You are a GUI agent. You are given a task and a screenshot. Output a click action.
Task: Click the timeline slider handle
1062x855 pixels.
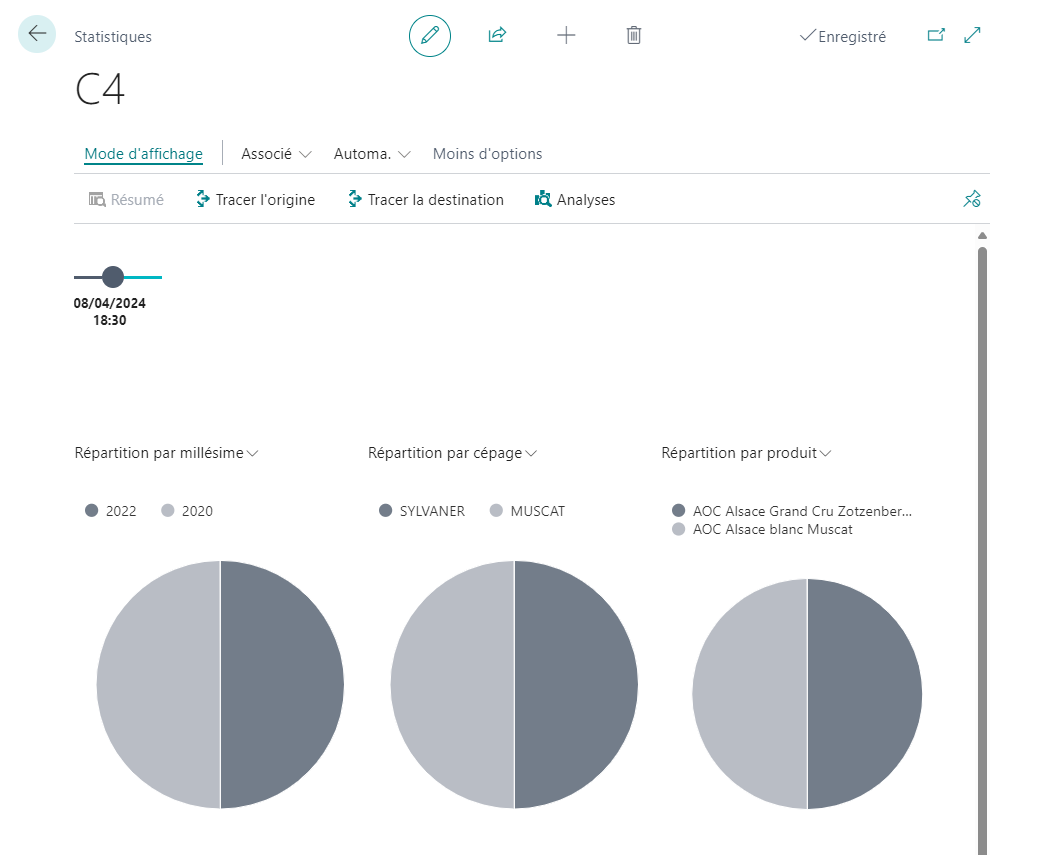(113, 276)
